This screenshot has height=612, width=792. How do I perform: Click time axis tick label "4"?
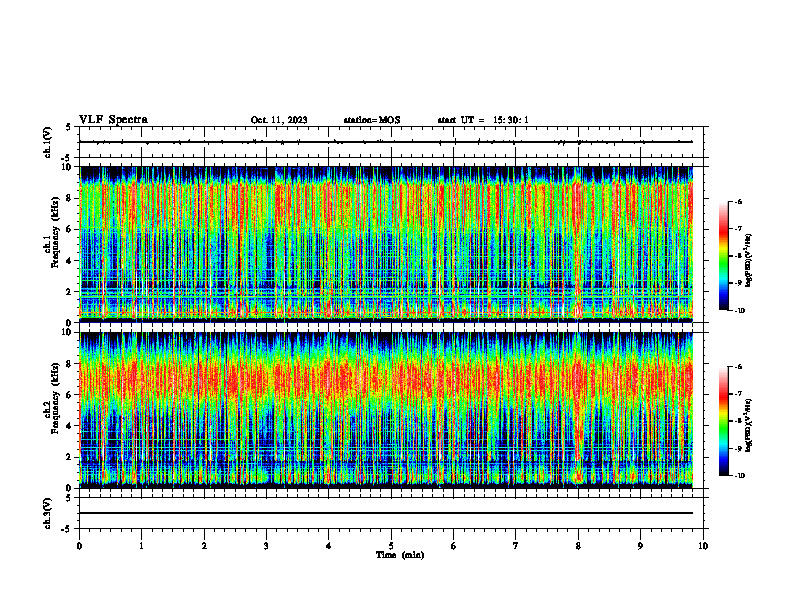pyautogui.click(x=329, y=546)
